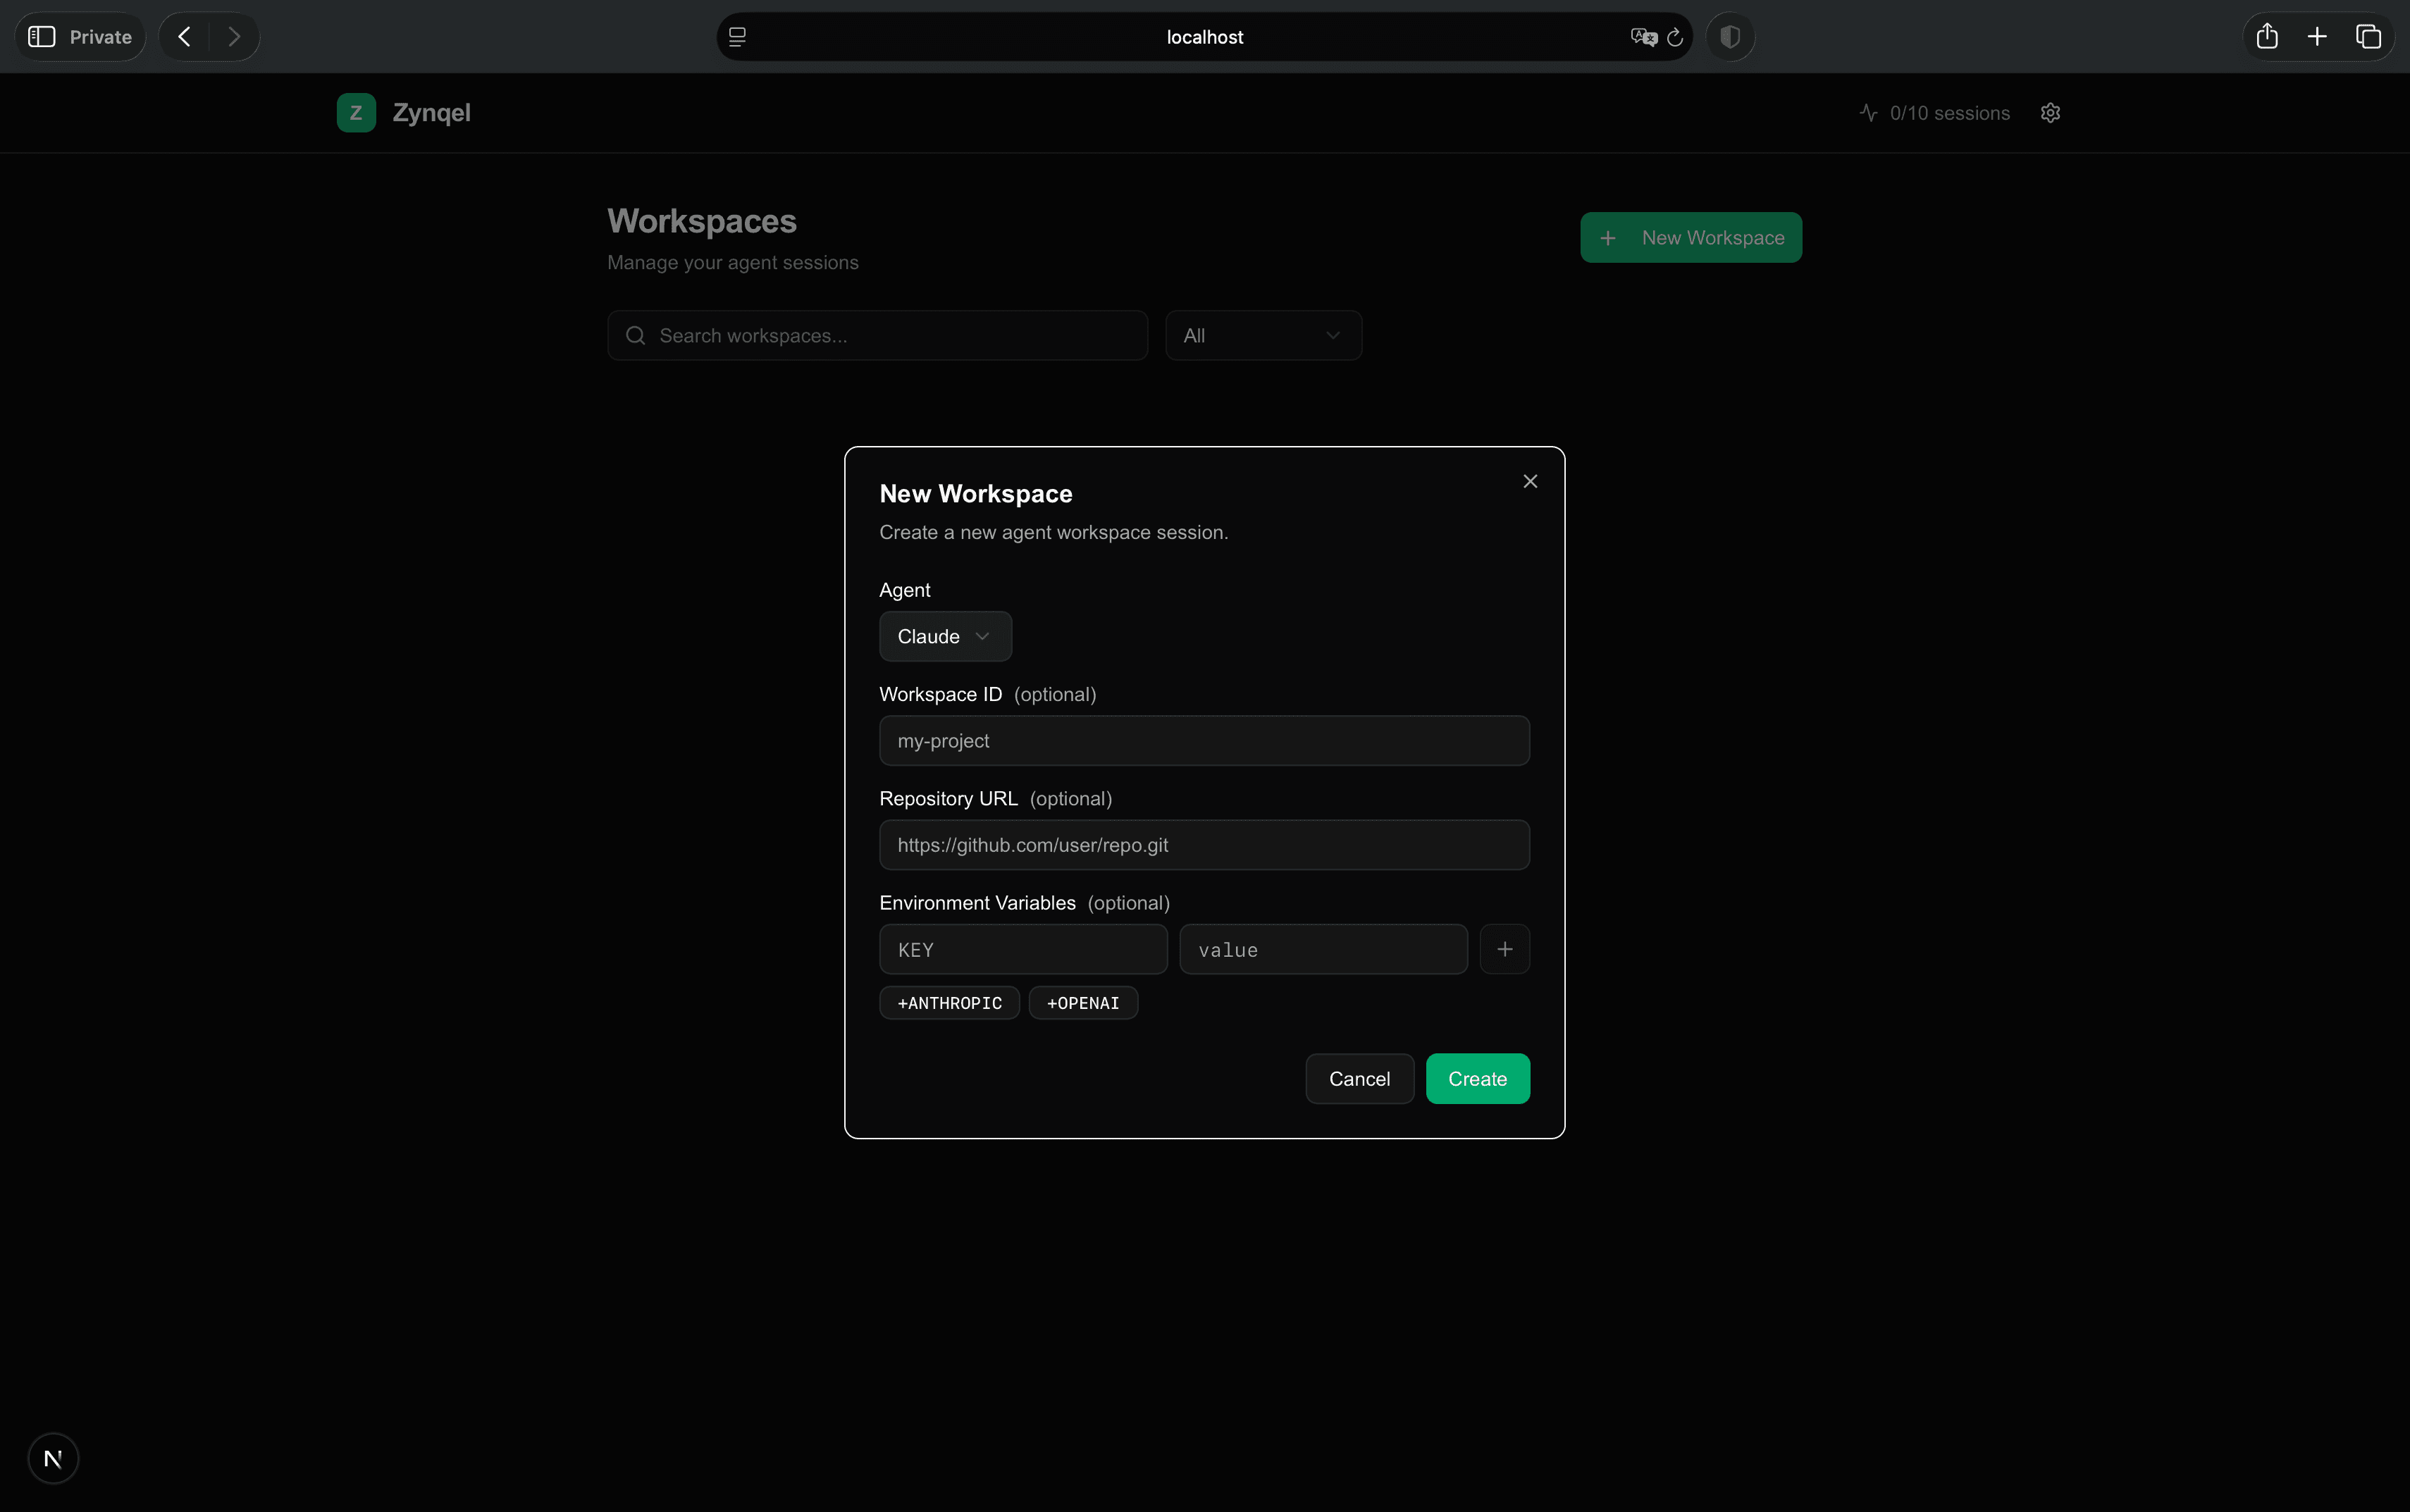2410x1512 pixels.
Task: Click the share icon in the browser toolbar
Action: [2265, 36]
